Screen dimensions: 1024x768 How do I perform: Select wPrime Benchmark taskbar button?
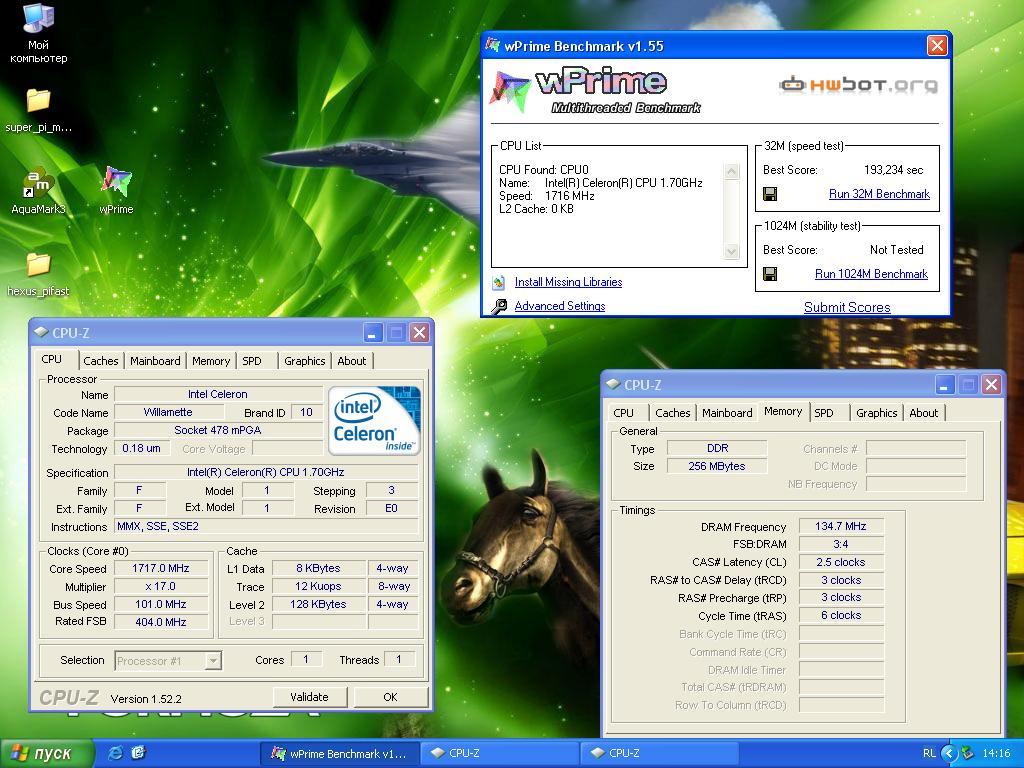tap(338, 754)
